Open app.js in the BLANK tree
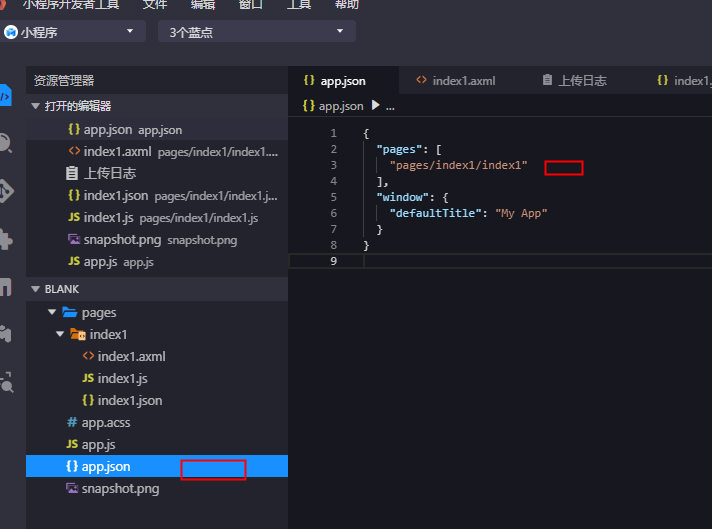The width and height of the screenshot is (712, 529). [157, 445]
